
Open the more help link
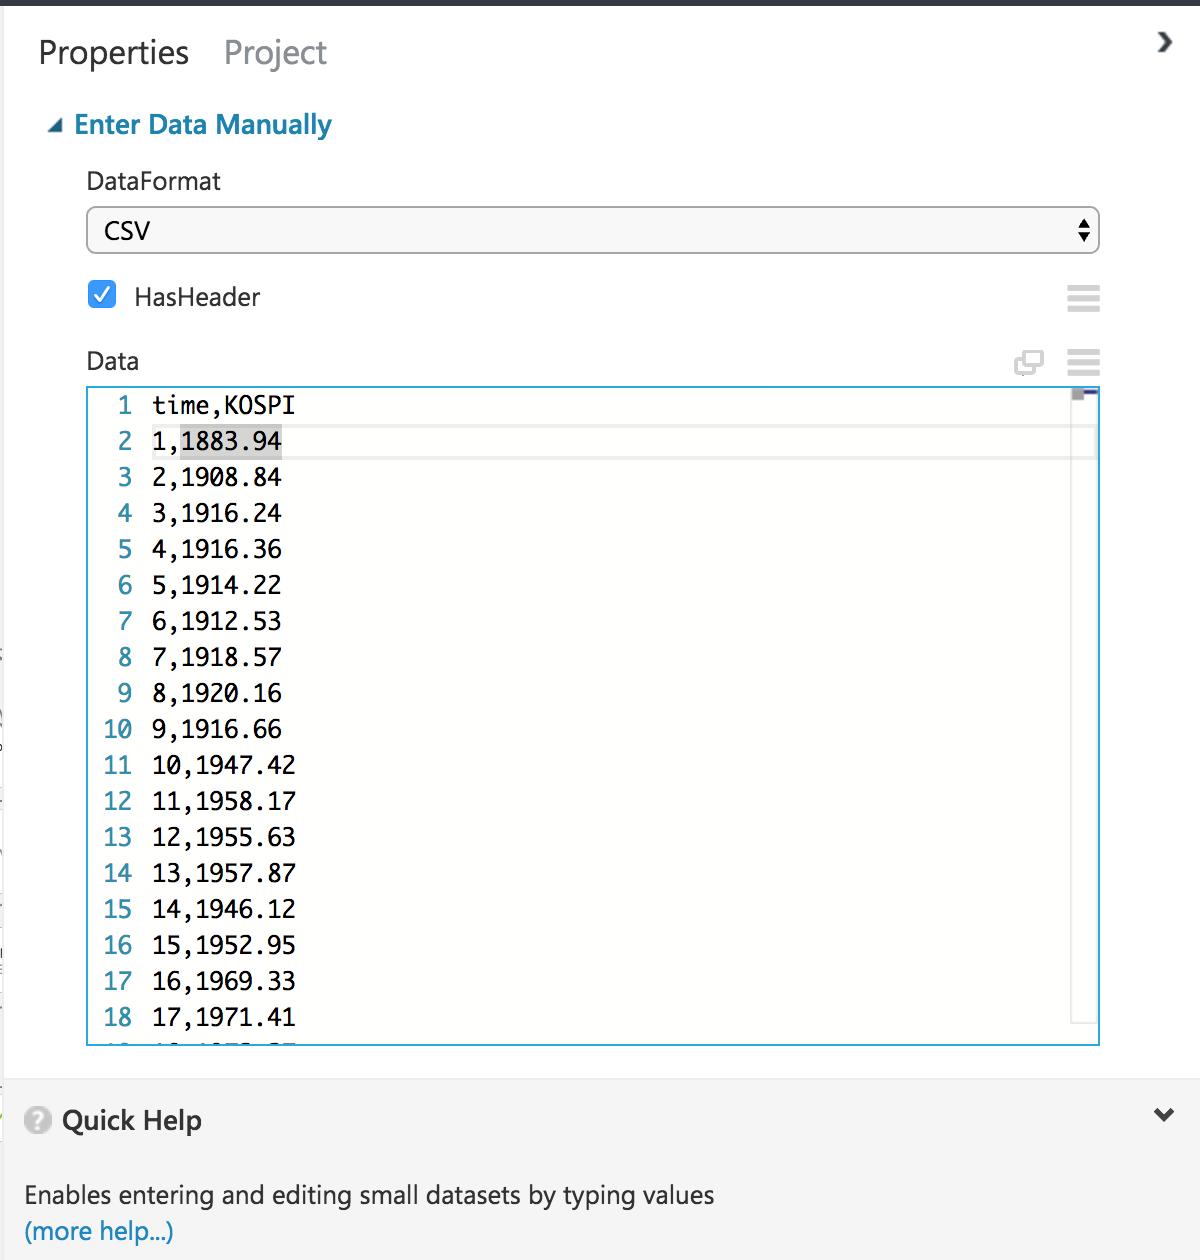99,1231
